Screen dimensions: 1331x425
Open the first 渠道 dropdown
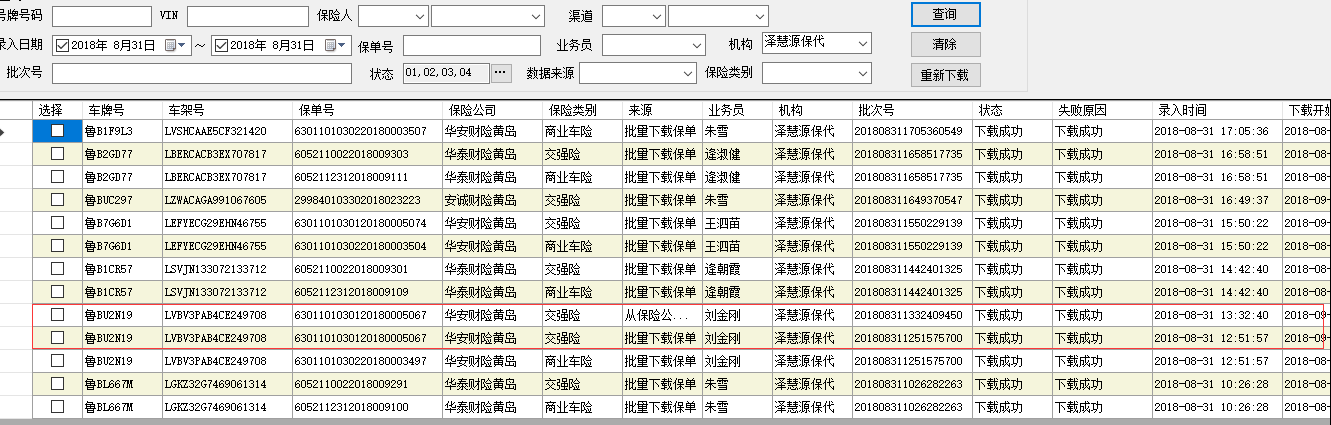click(x=633, y=16)
